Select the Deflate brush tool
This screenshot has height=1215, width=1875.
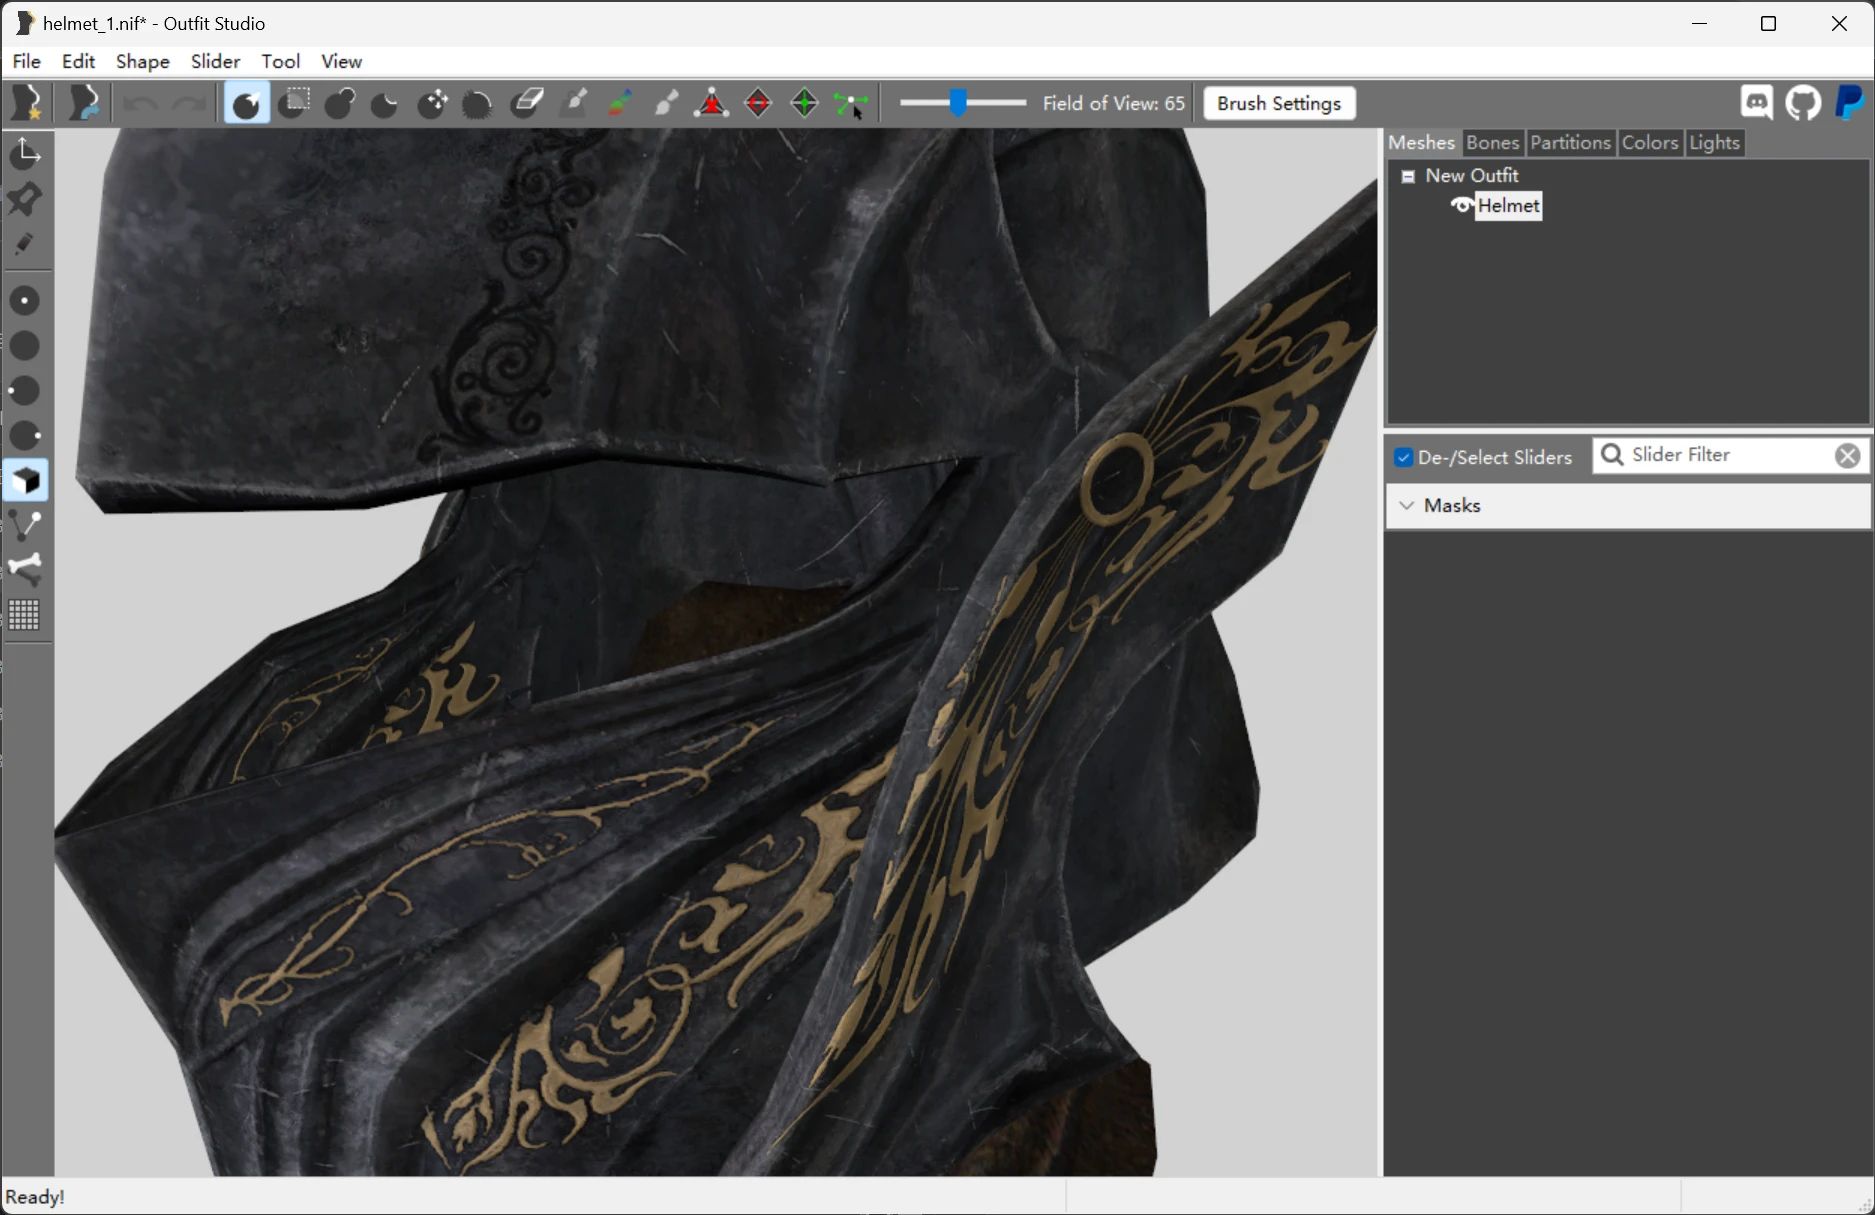384,103
